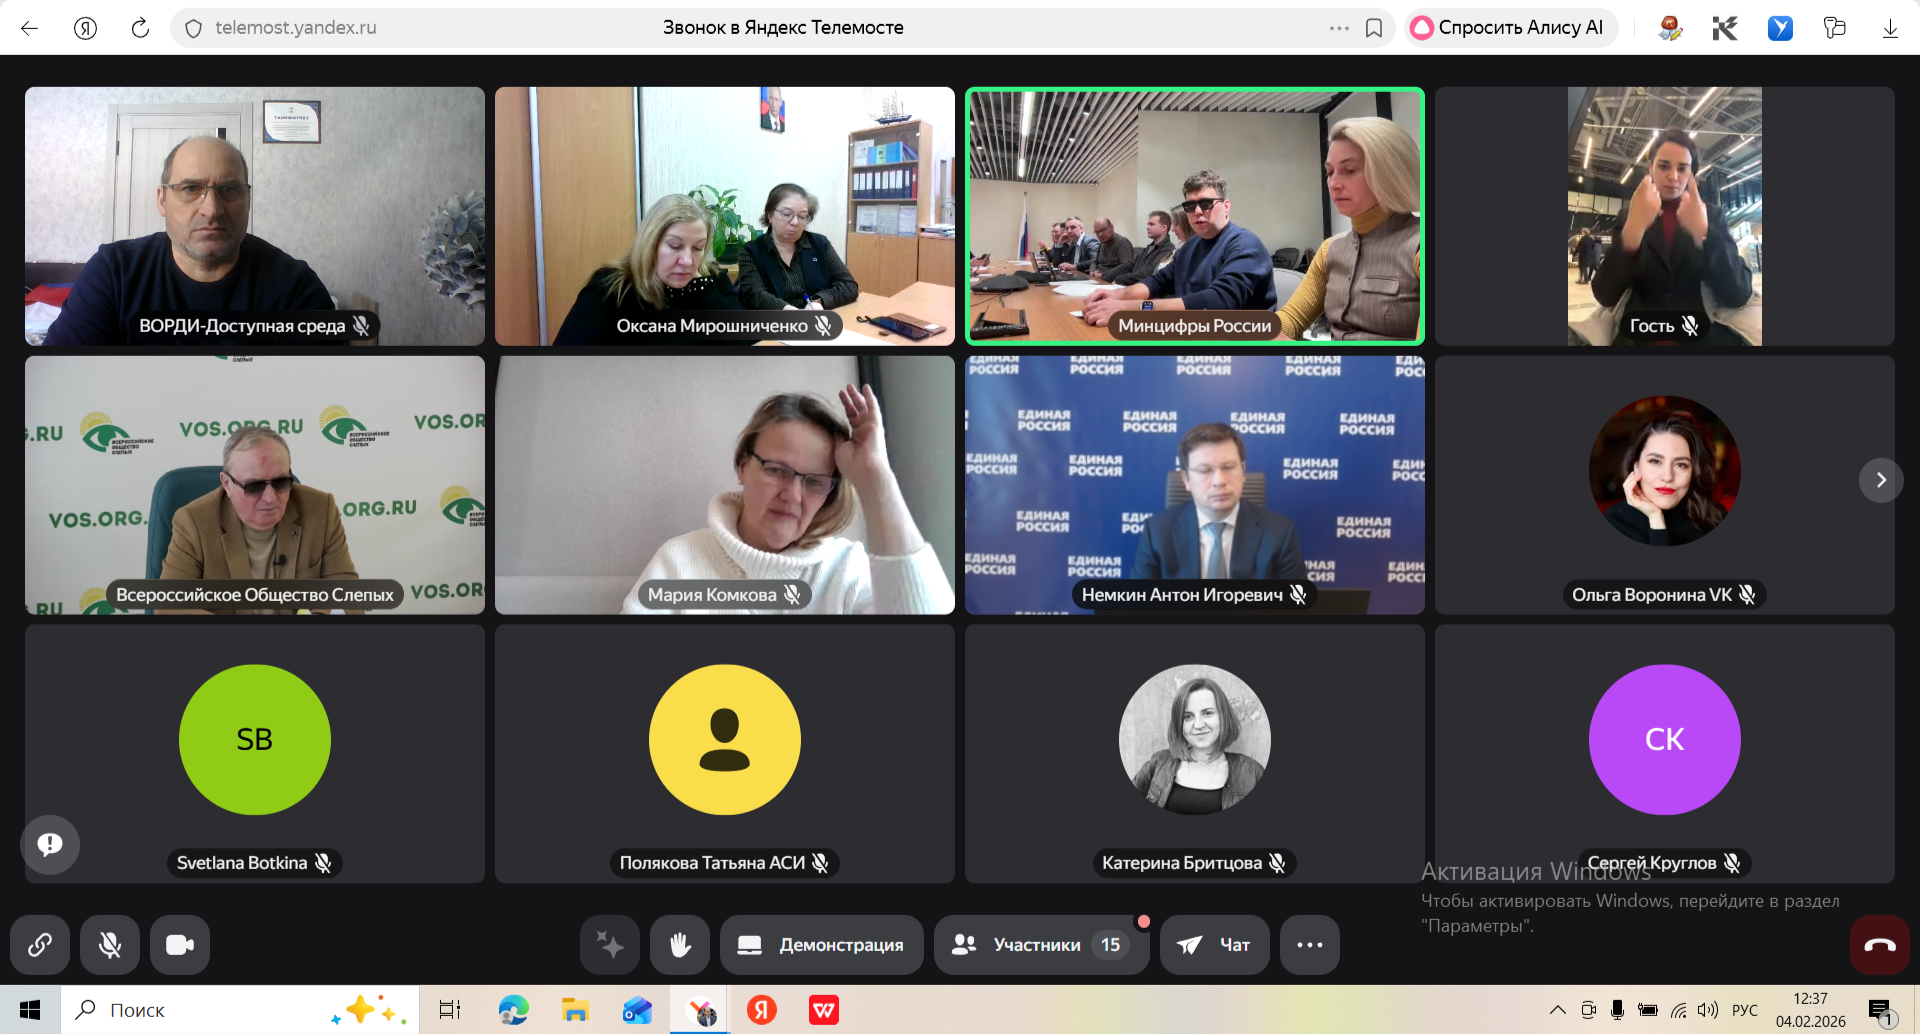Open the Windows Start menu

tap(30, 1010)
